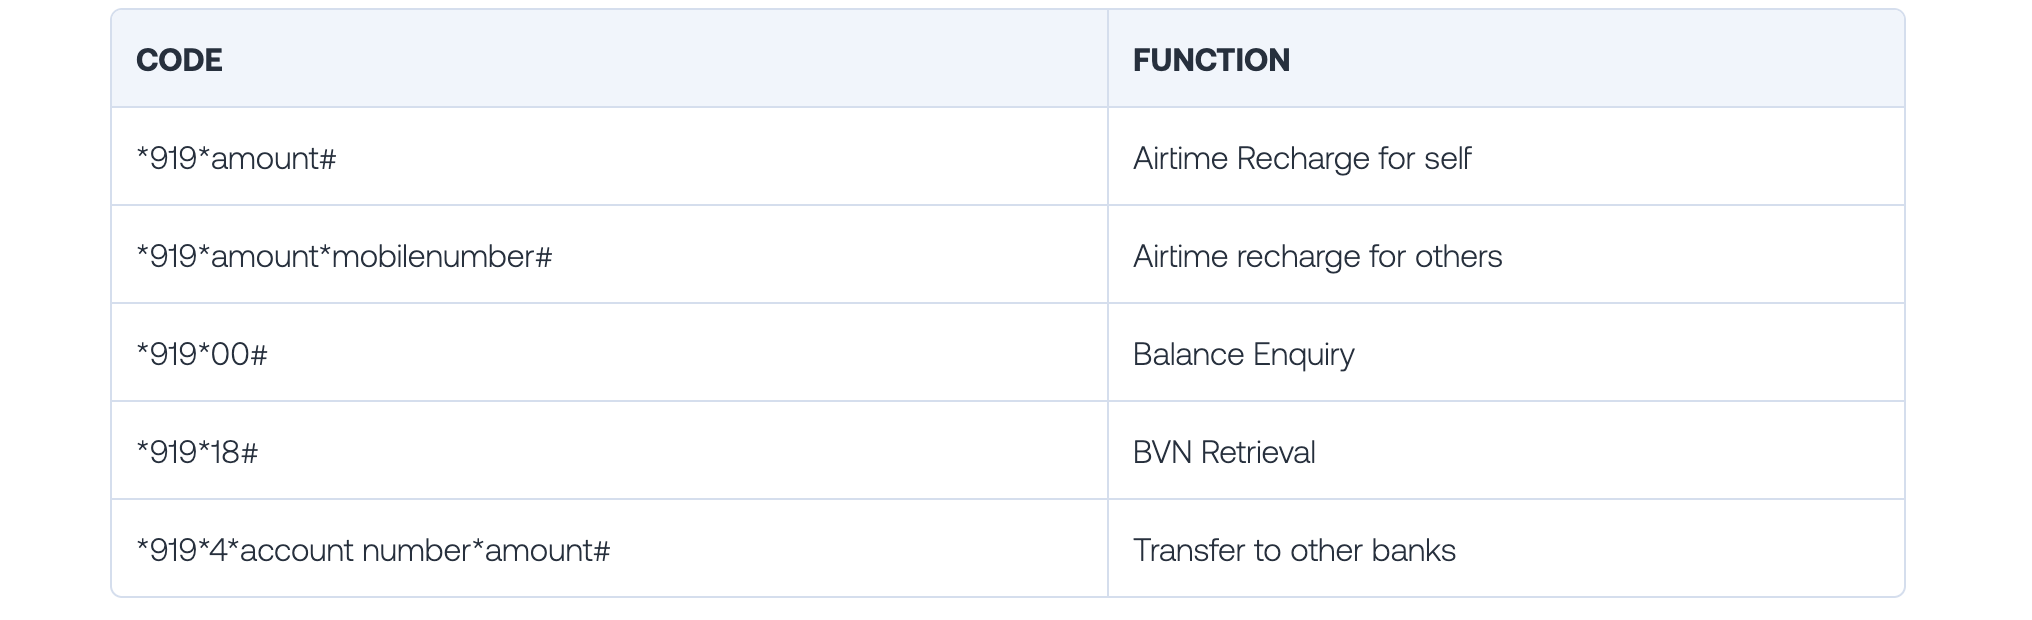Click the word BVN
The width and height of the screenshot is (2032, 620).
(1162, 452)
